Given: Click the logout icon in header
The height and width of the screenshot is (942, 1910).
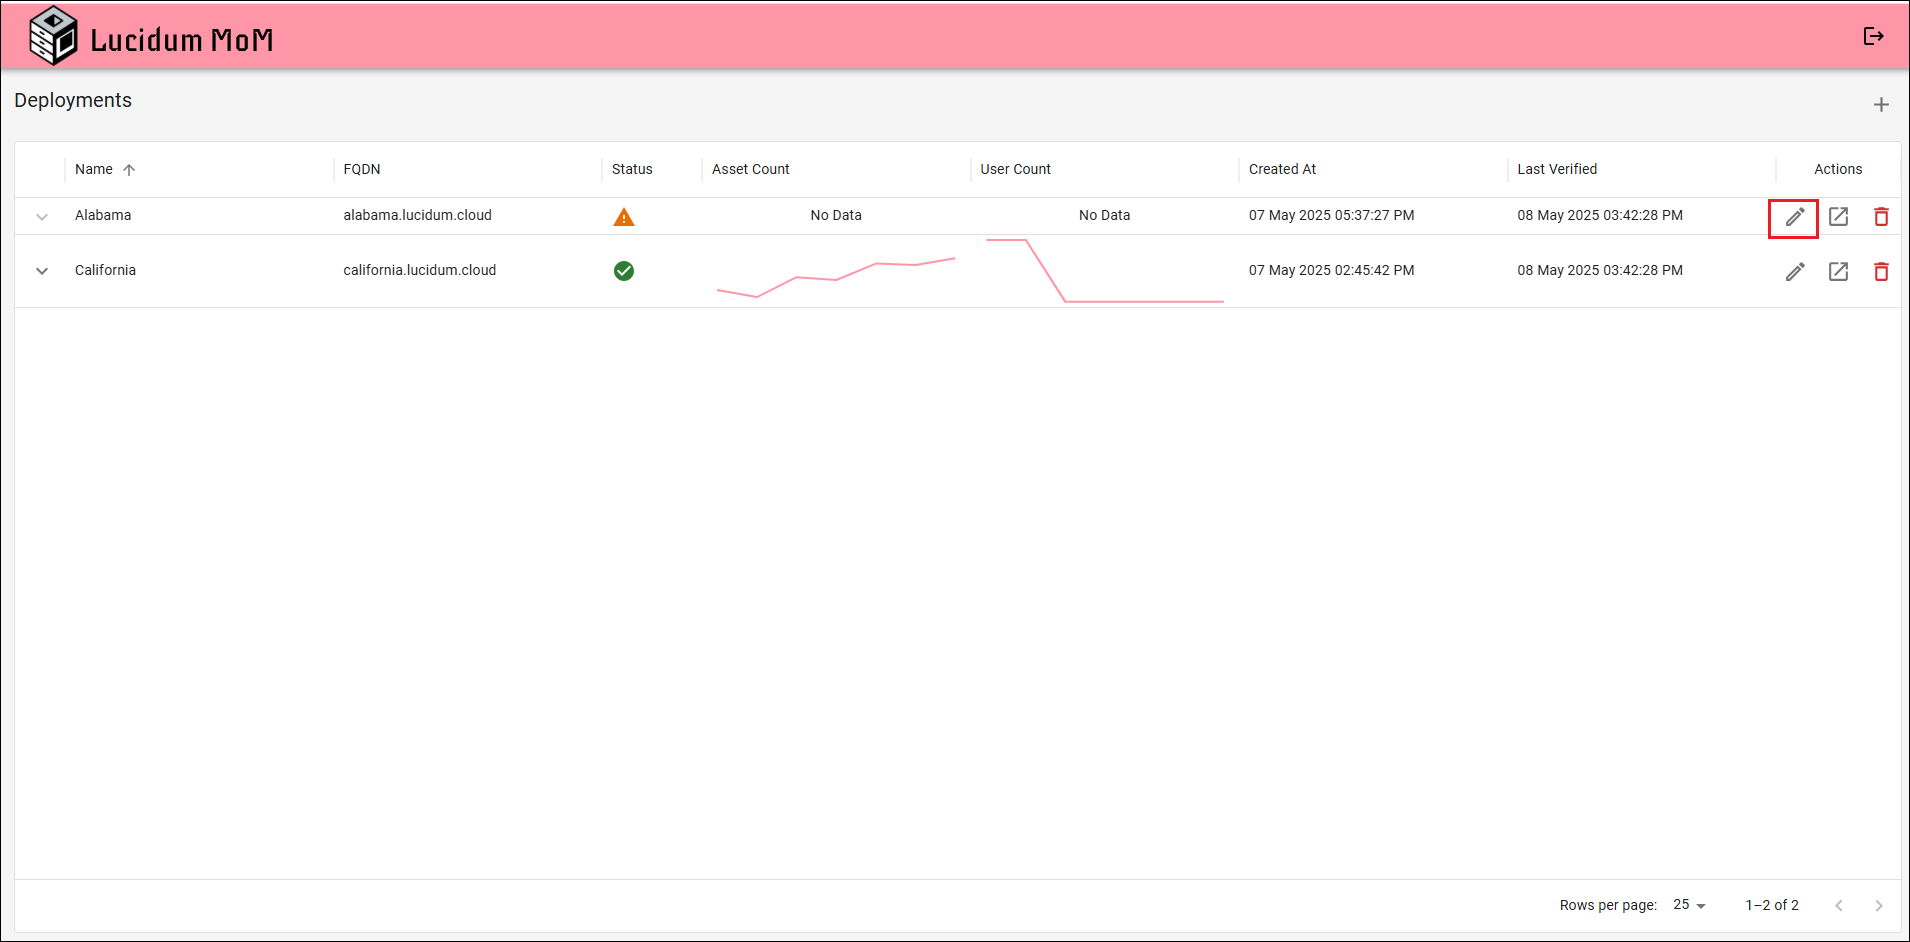Looking at the screenshot, I should click(x=1873, y=37).
